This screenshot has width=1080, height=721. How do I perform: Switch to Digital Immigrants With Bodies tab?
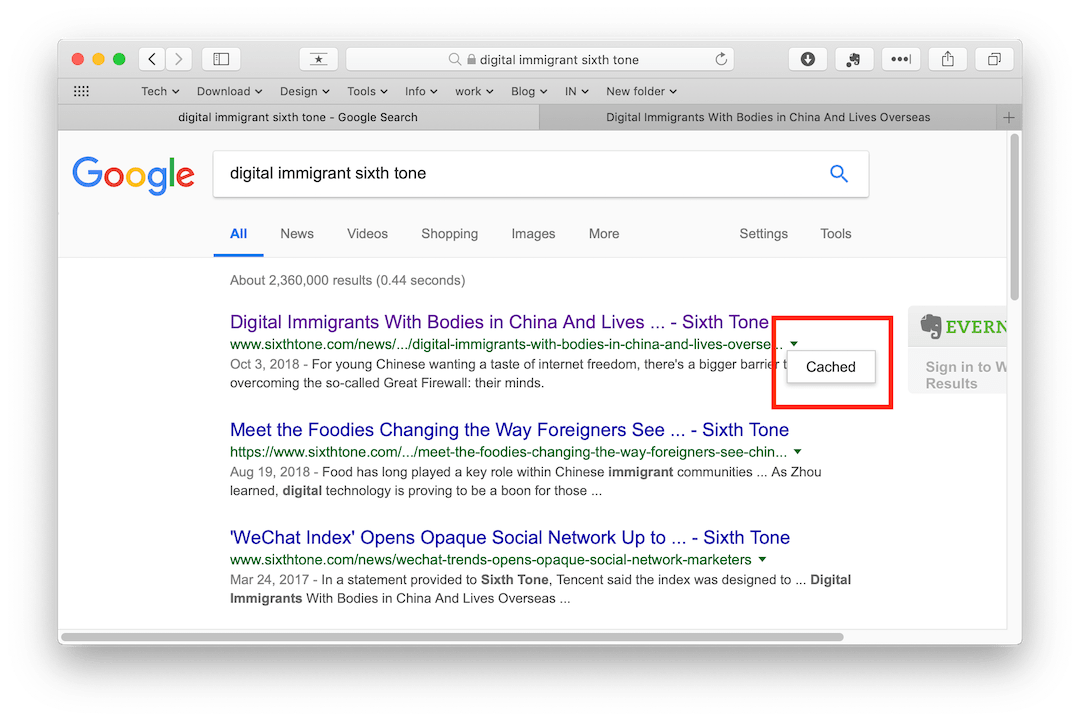pyautogui.click(x=768, y=118)
